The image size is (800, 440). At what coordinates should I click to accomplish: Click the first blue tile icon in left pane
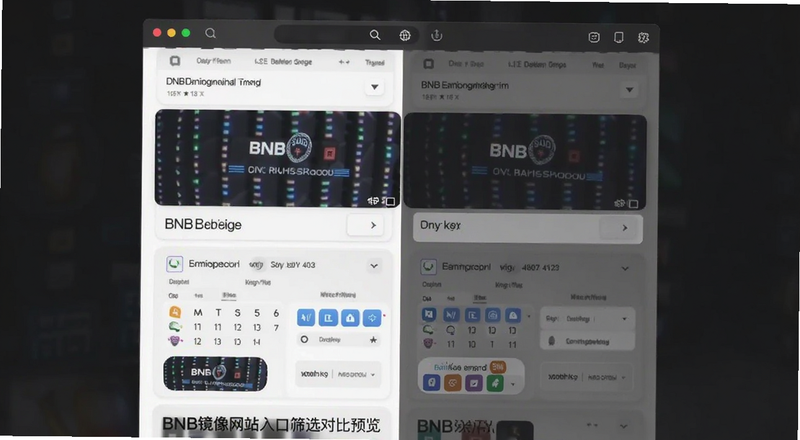(306, 317)
